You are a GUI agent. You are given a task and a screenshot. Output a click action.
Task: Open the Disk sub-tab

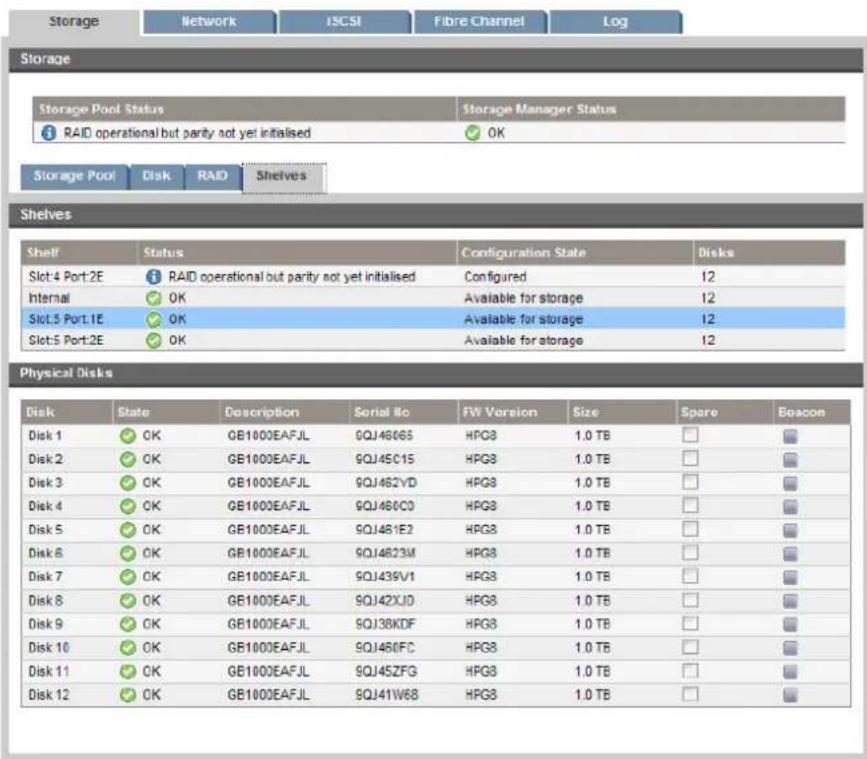tap(156, 176)
